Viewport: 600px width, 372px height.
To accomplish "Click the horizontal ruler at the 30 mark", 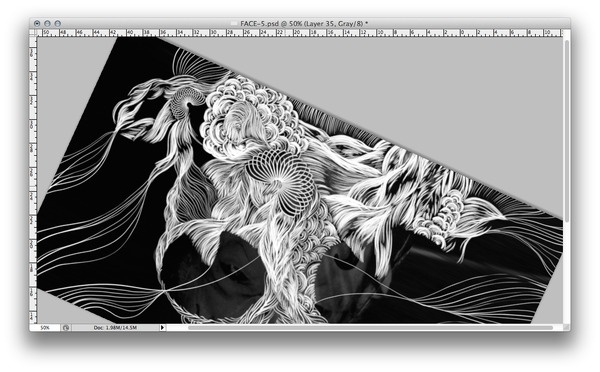I will click(214, 33).
